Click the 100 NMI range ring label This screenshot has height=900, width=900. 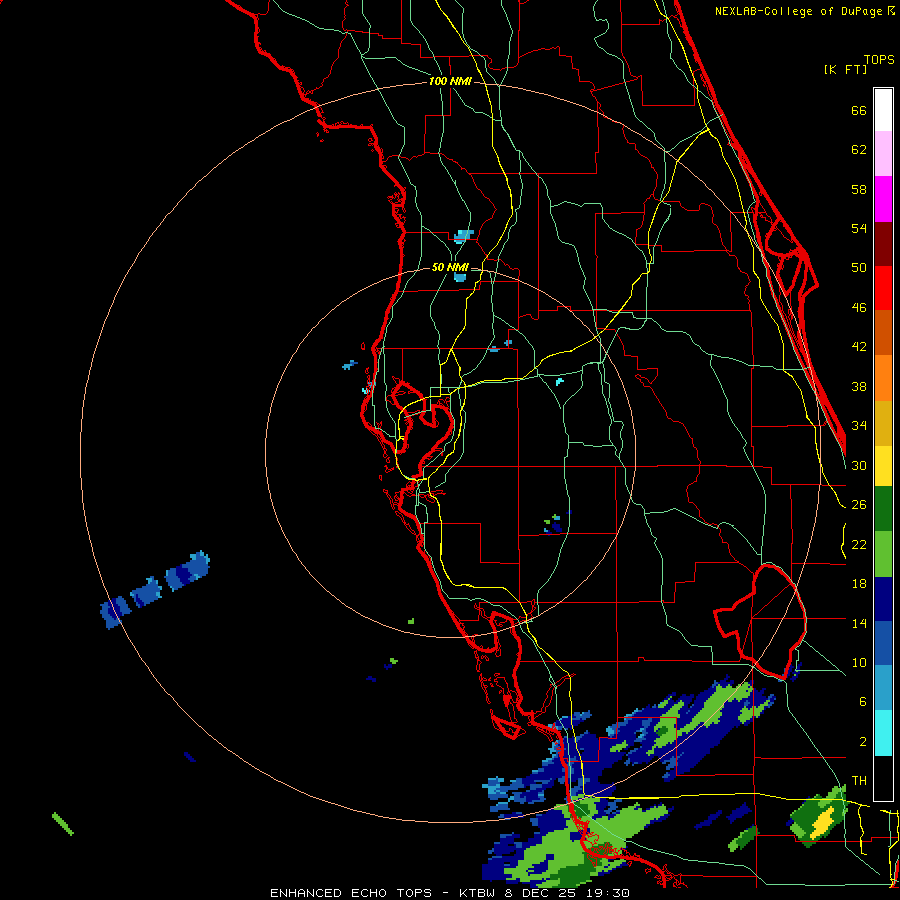(x=450, y=82)
